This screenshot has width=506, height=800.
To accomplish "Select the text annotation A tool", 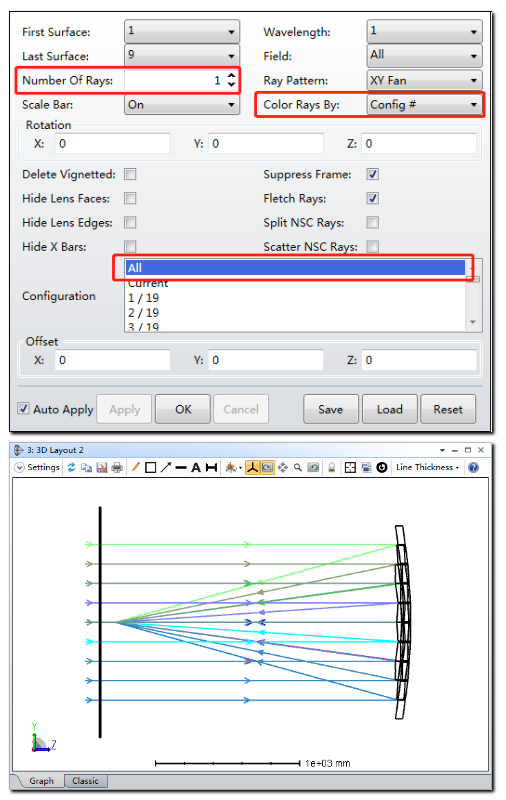I will (x=196, y=467).
